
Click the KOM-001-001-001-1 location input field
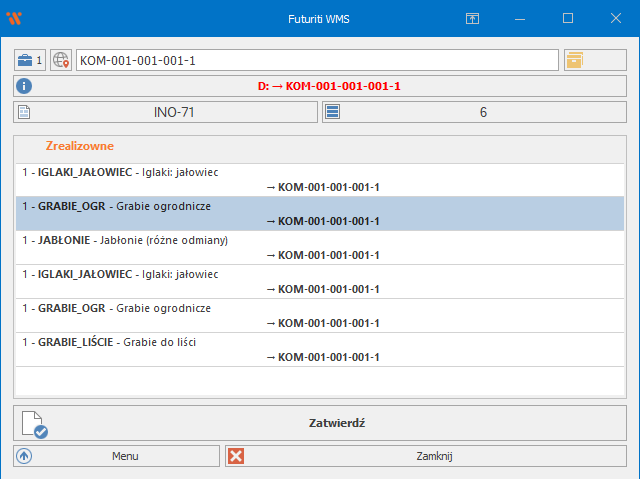pyautogui.click(x=317, y=61)
